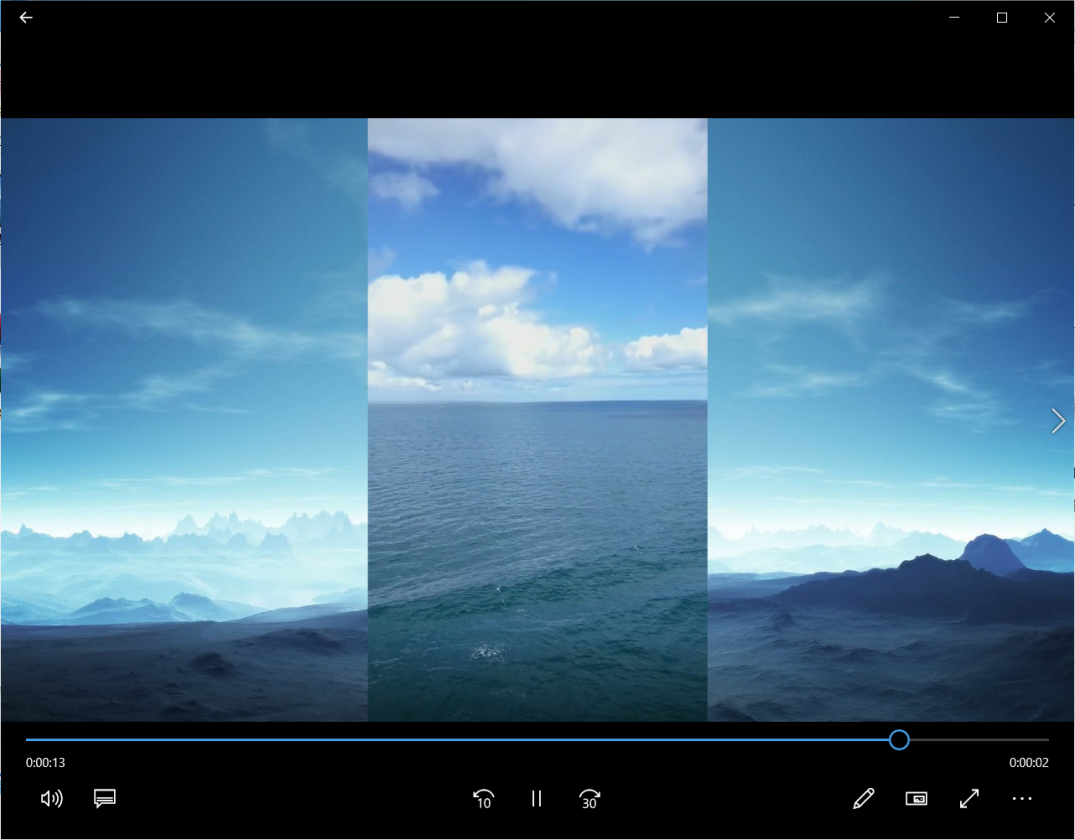Viewport: 1075px width, 840px height.
Task: Open the three-dot more options menu
Action: click(x=1021, y=798)
